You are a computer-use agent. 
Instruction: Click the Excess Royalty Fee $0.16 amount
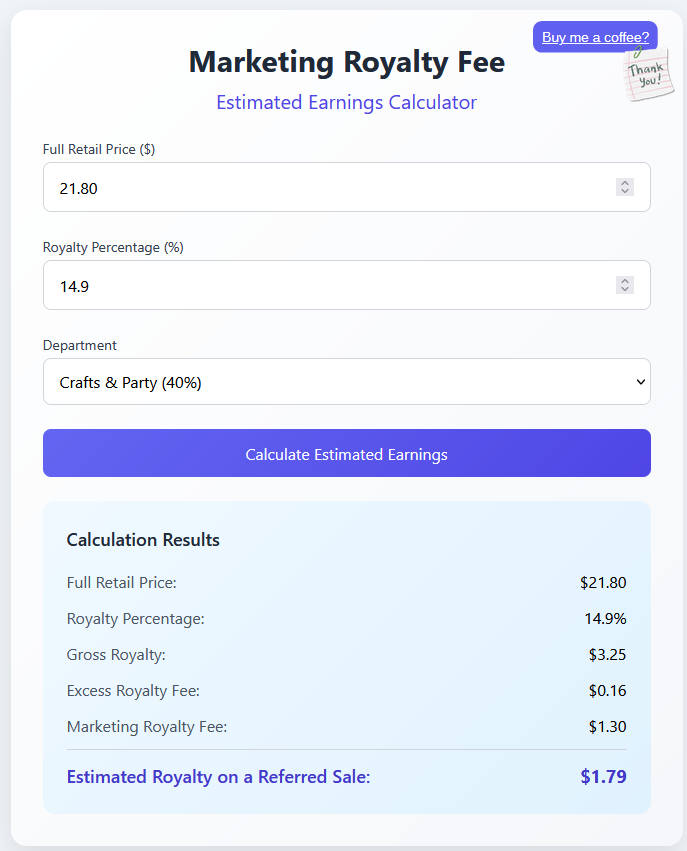(x=607, y=691)
